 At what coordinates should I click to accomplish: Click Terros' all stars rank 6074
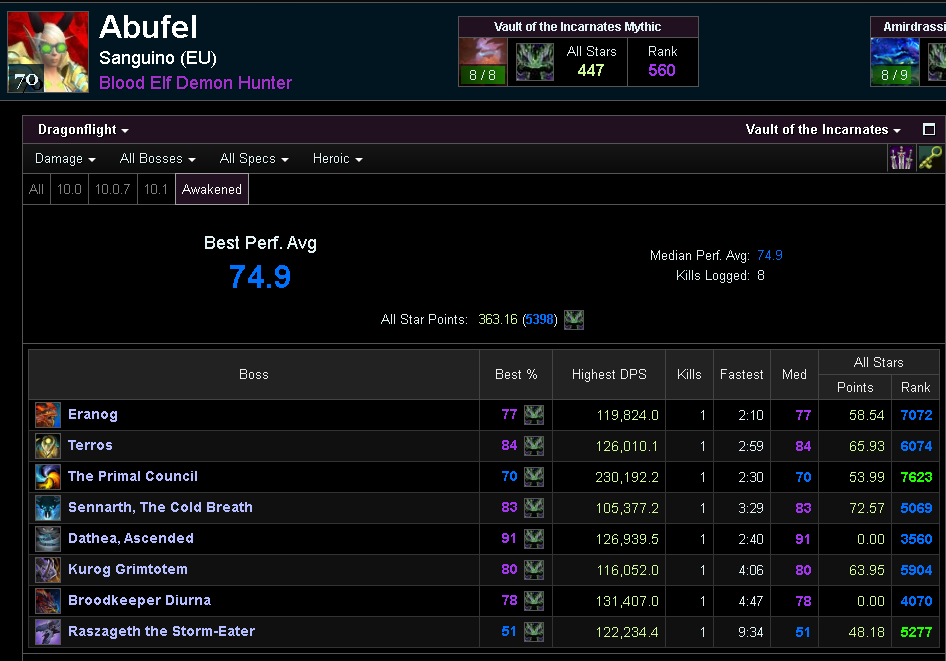point(916,446)
